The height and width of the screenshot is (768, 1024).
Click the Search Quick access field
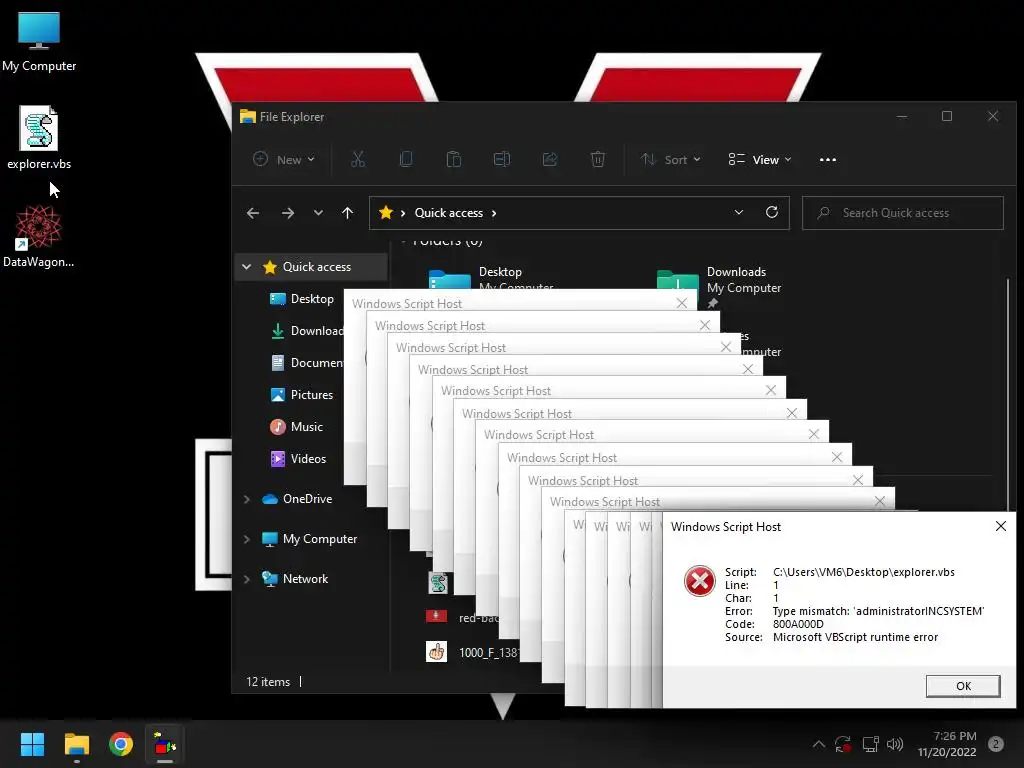pos(903,213)
